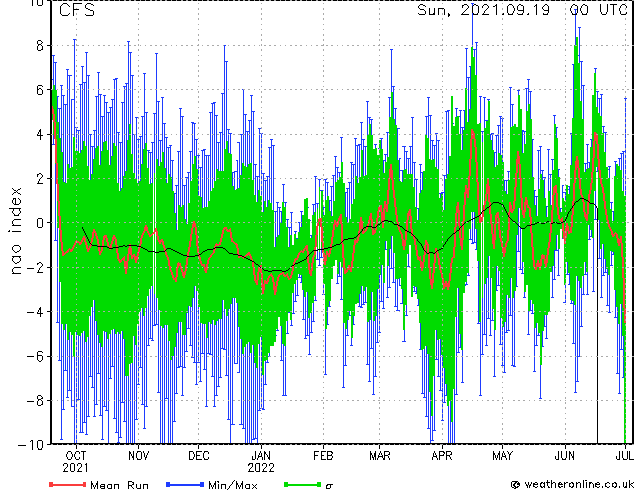Click the 'Sun, 2021.09.19 00 UTC' date text
The image size is (634, 490).
pyautogui.click(x=522, y=10)
